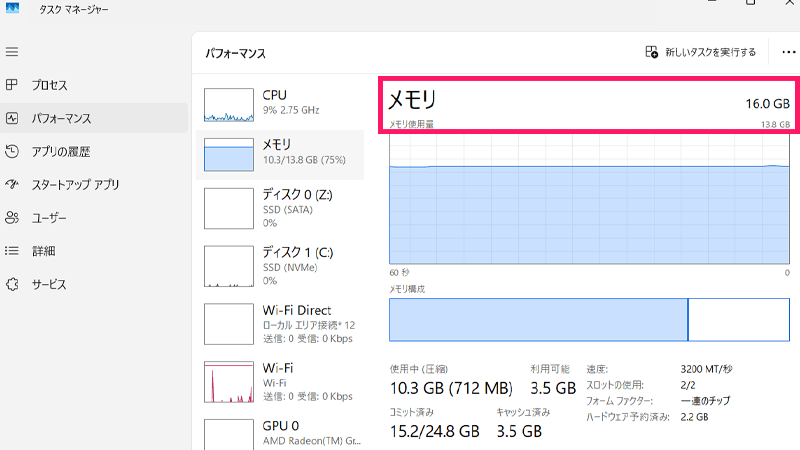The height and width of the screenshot is (450, 800).
Task: Click the Performance pulse icon in sidebar
Action: [x=12, y=118]
